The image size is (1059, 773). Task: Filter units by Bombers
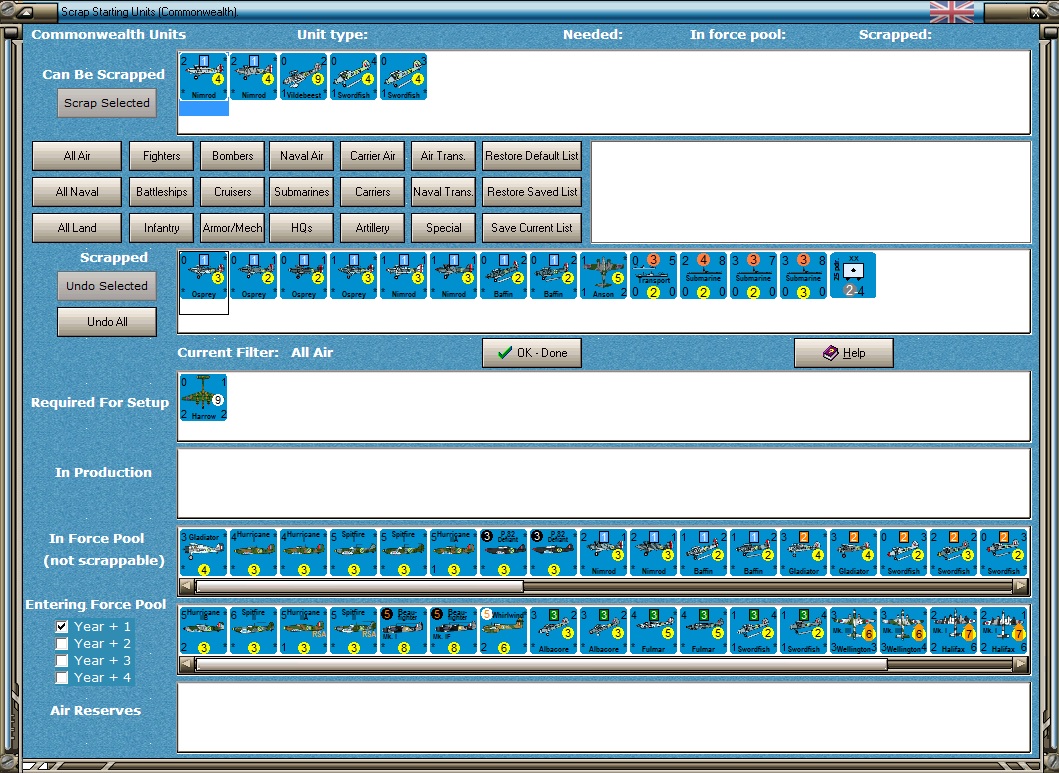232,156
